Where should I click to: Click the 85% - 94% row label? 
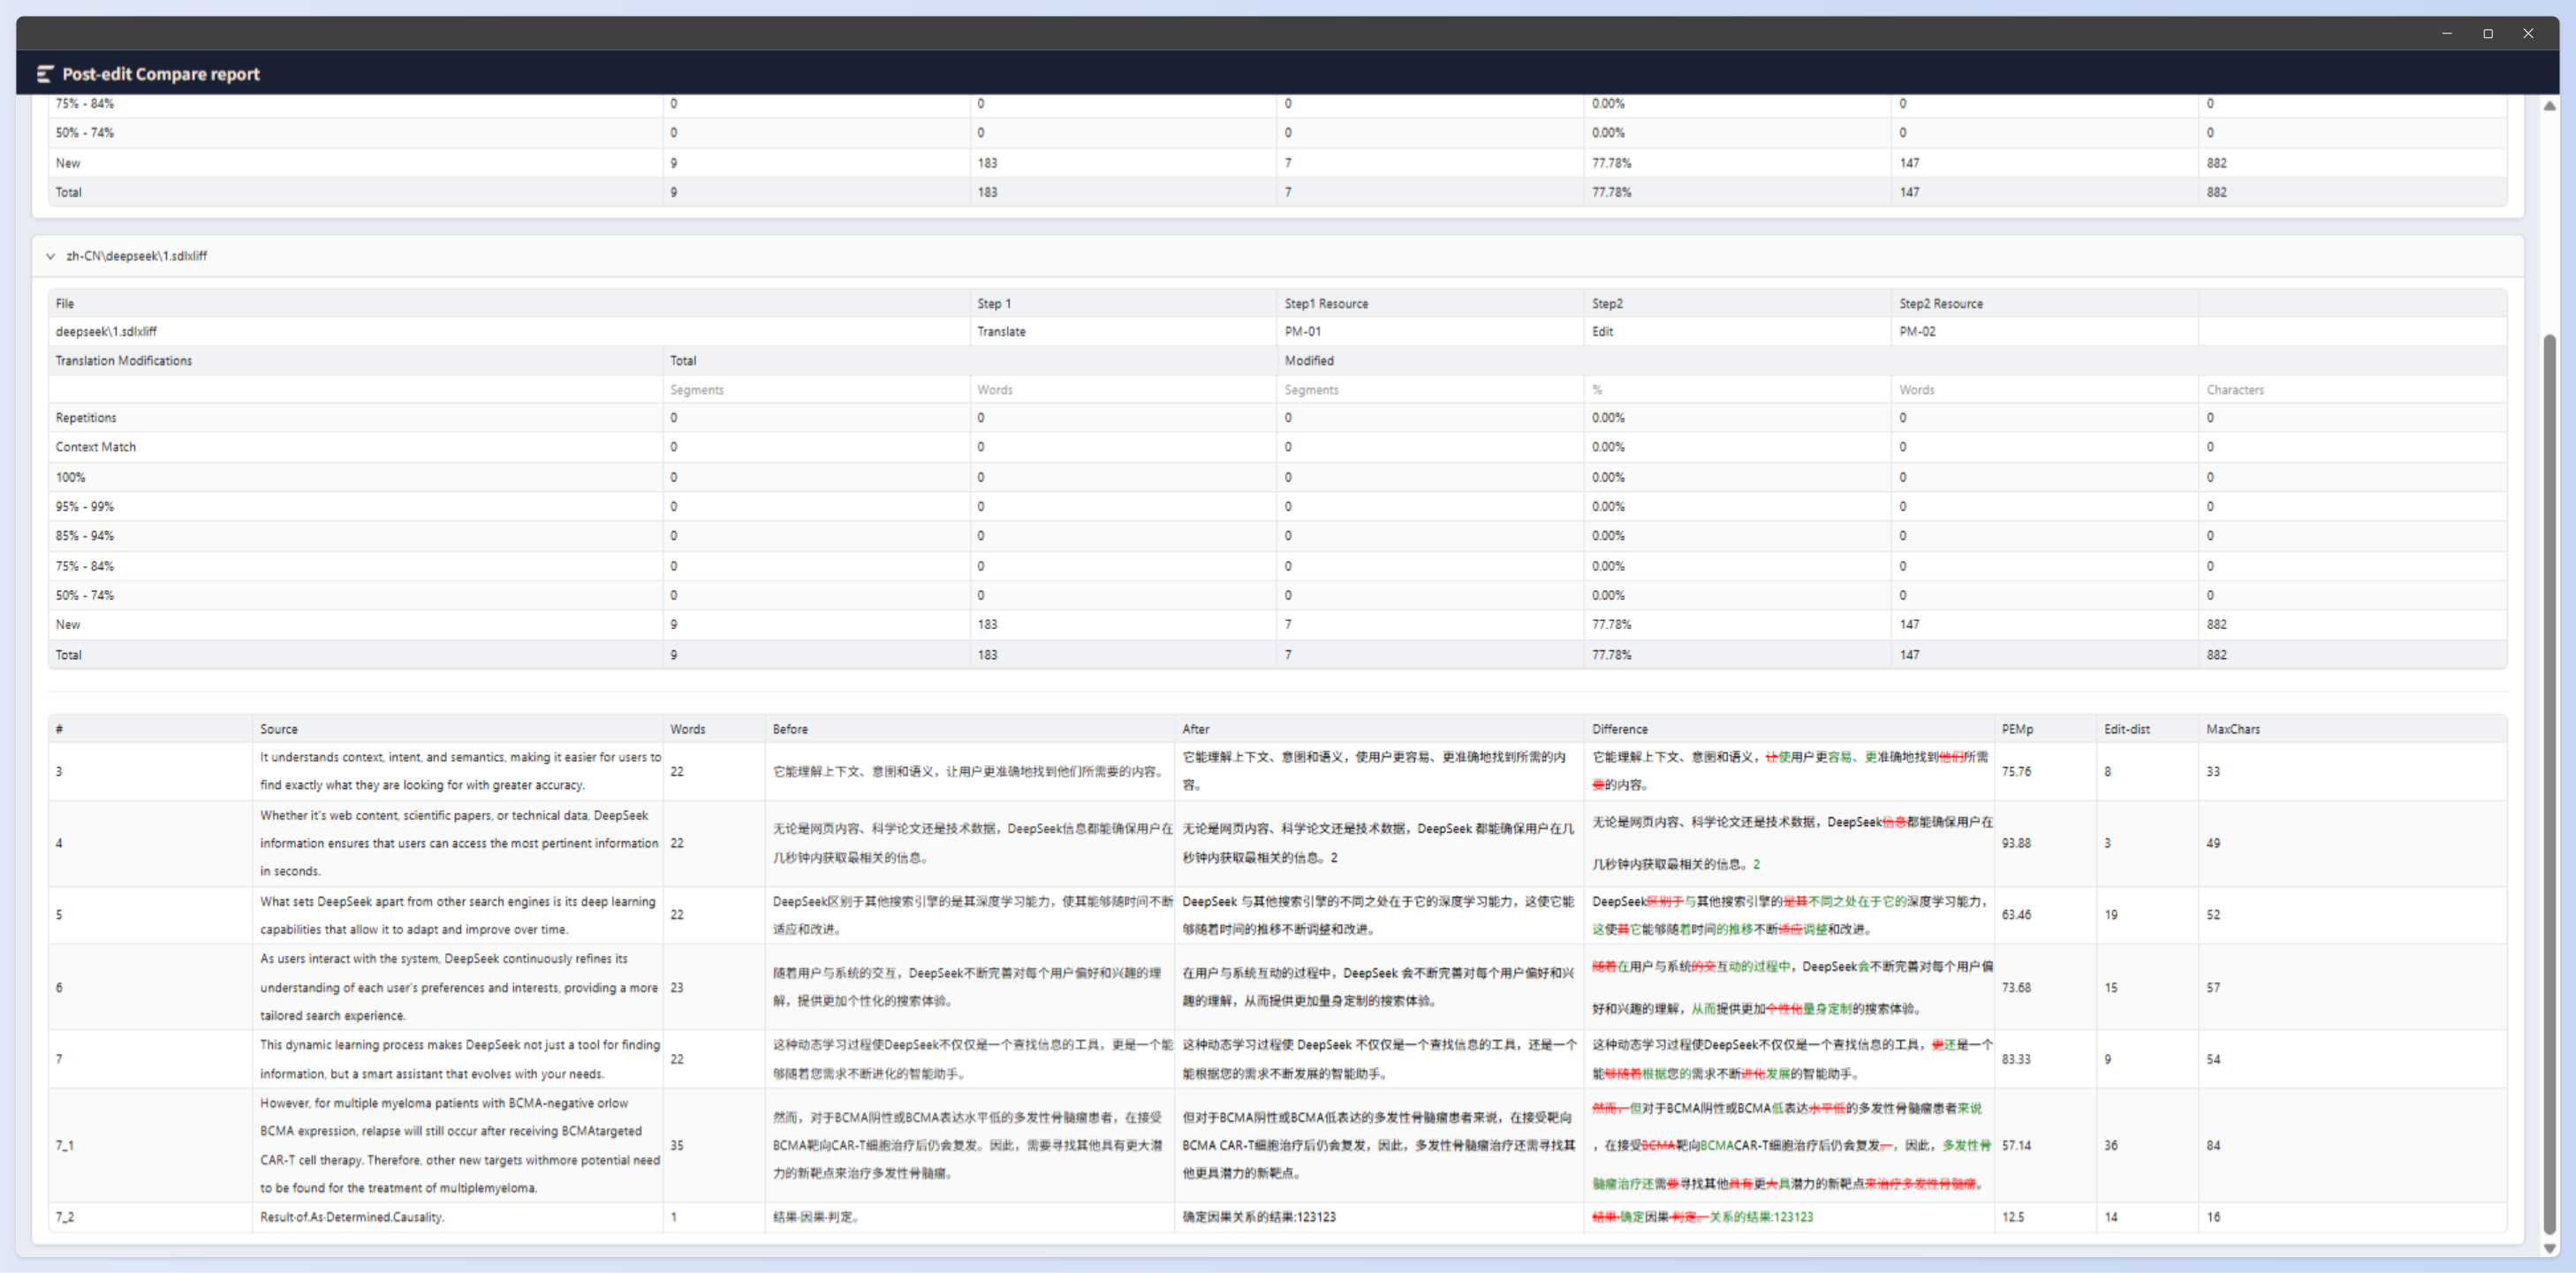click(x=85, y=536)
